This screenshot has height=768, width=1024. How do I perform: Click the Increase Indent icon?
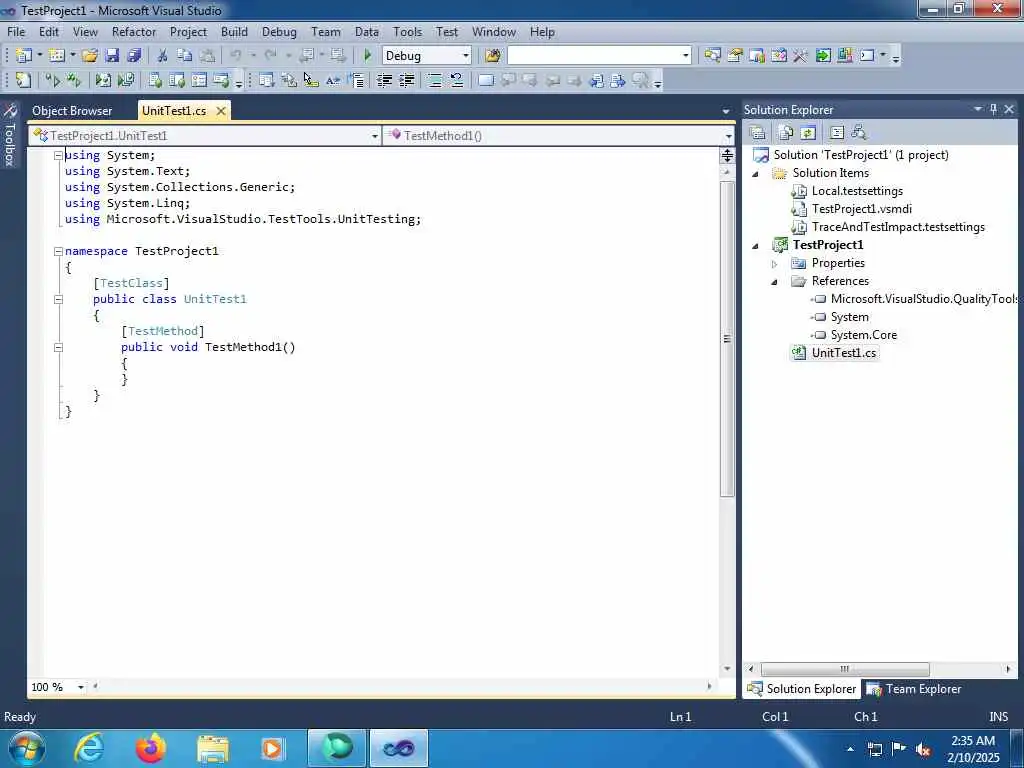tap(406, 80)
